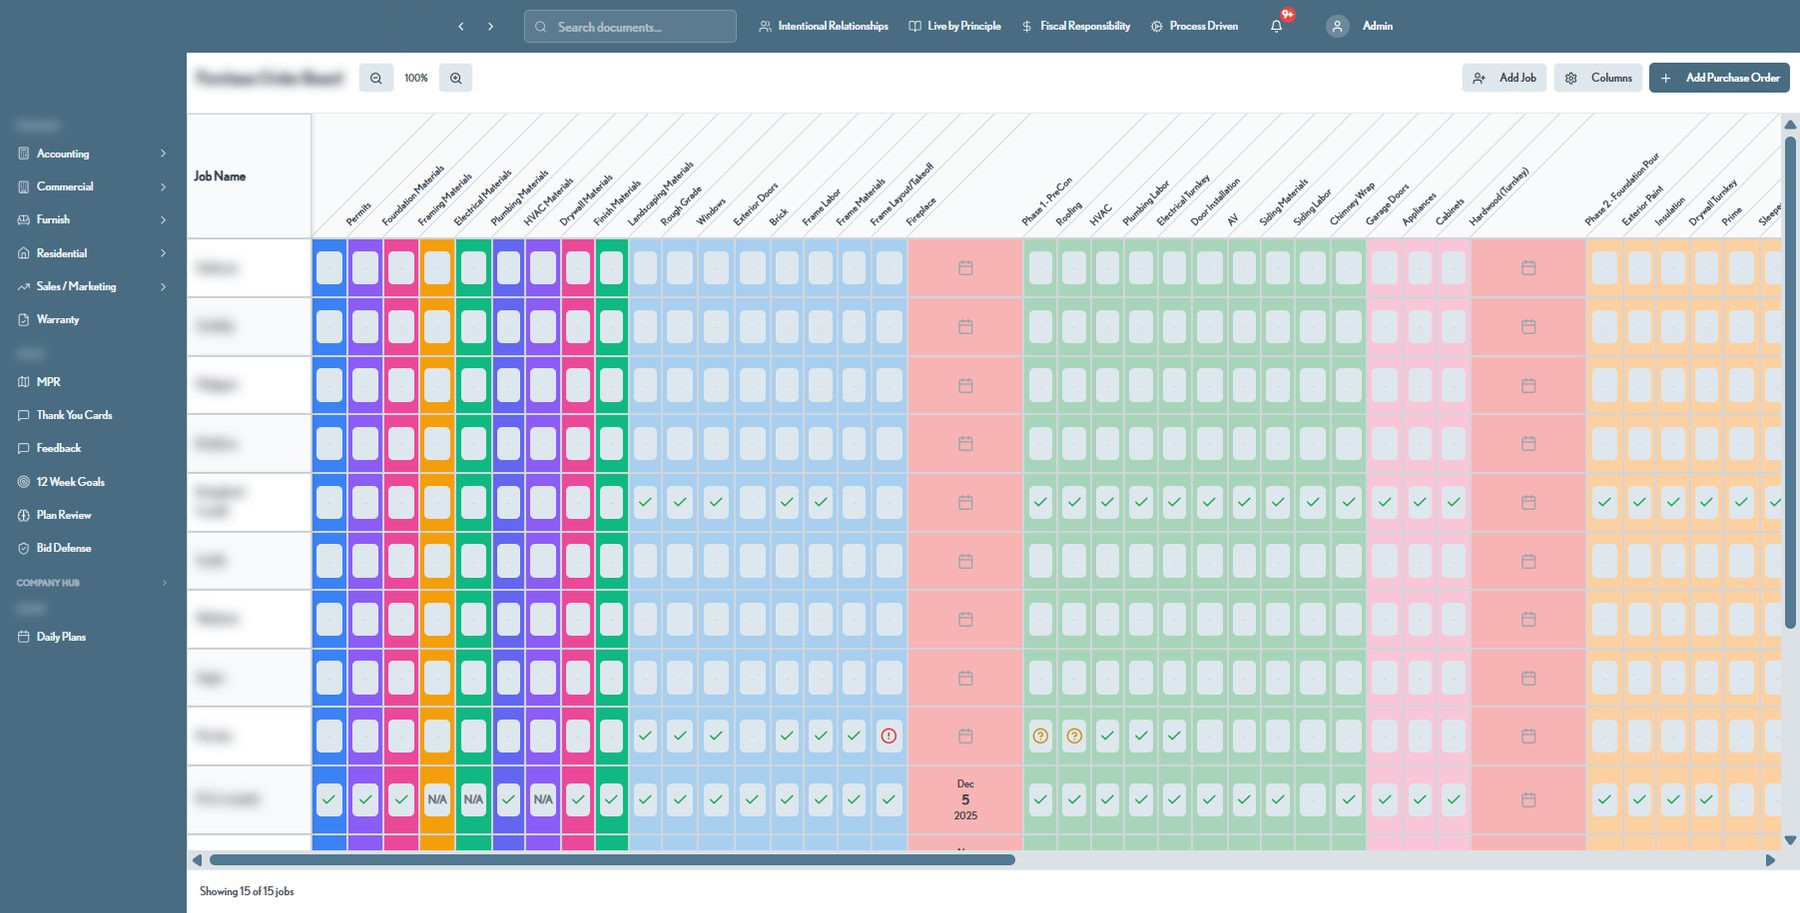The height and width of the screenshot is (913, 1800).
Task: Click the Hardwood (Turnkey) column header
Action: coord(1499,196)
